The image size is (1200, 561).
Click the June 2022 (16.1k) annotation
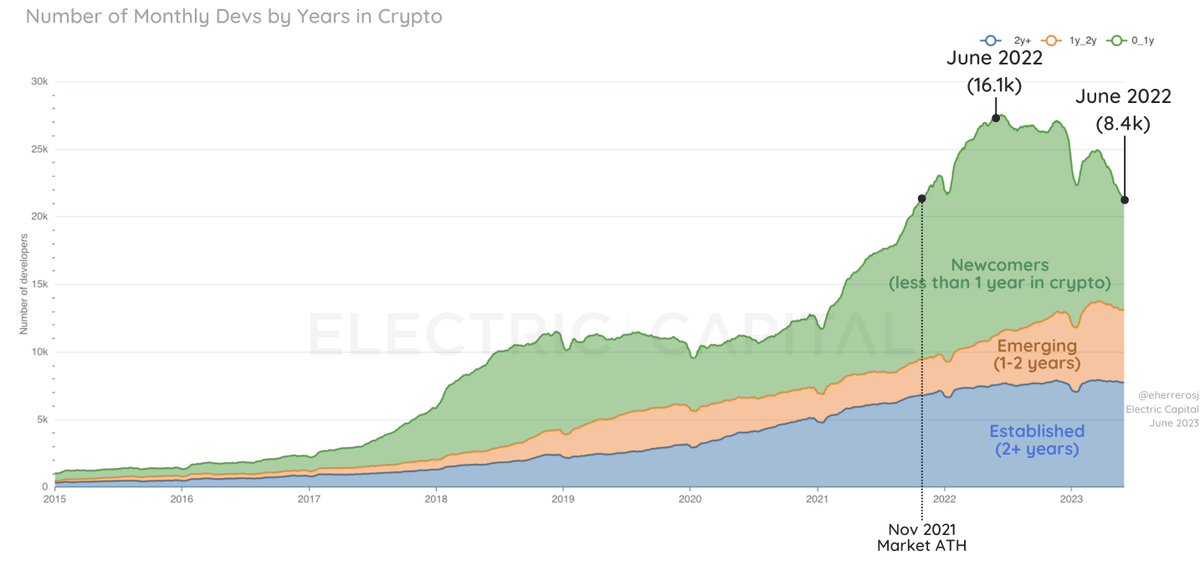[995, 72]
